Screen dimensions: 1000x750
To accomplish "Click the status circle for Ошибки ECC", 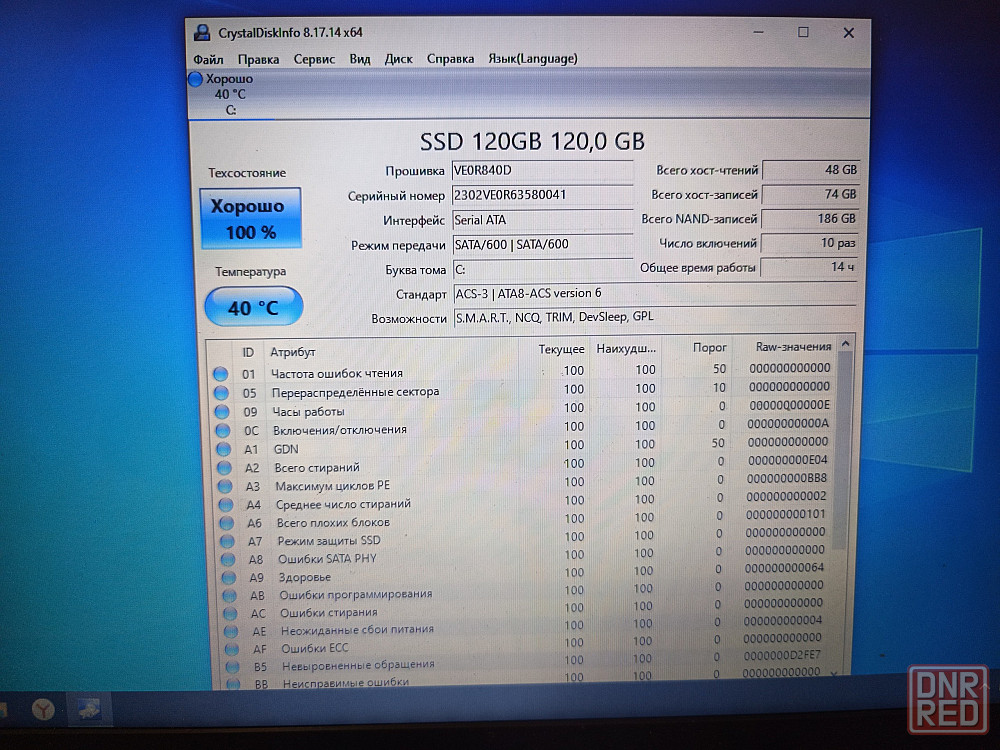I will [x=232, y=649].
